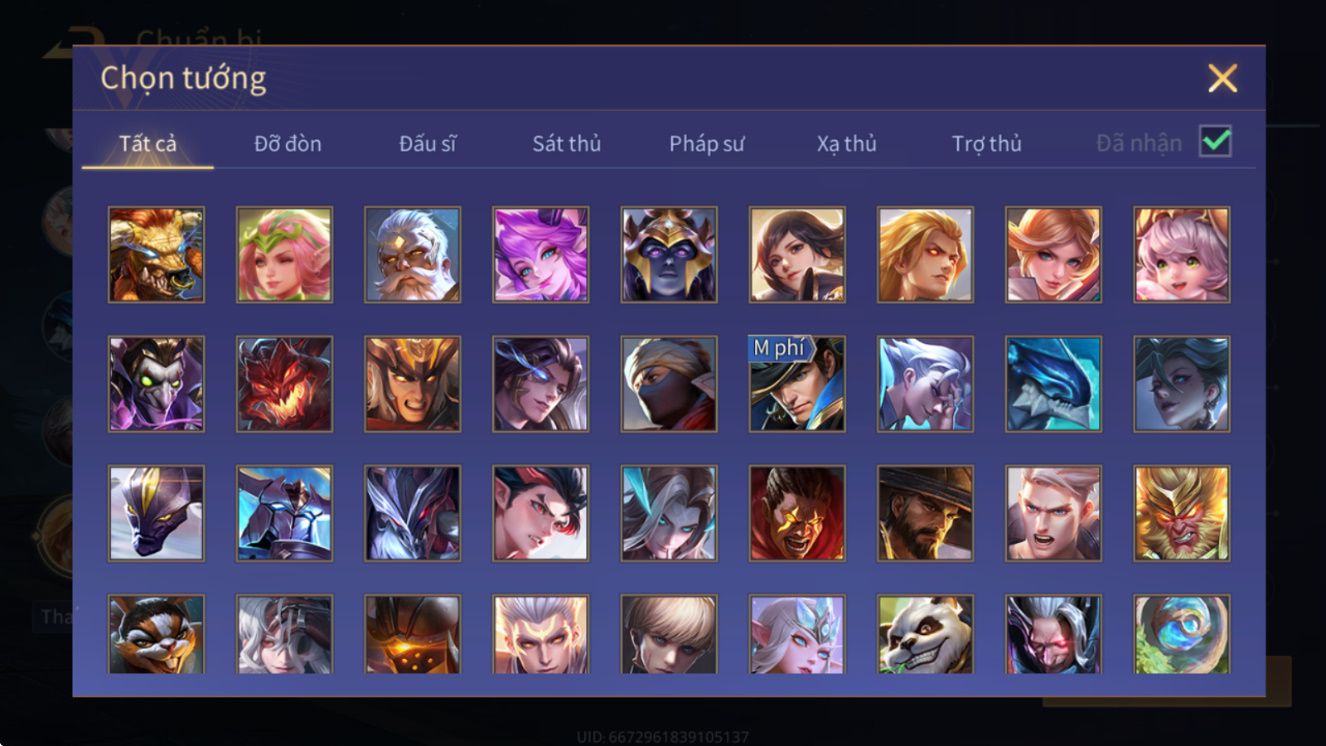The height and width of the screenshot is (746, 1326).
Task: Show the Xạ thủ hero list
Action: coord(846,144)
